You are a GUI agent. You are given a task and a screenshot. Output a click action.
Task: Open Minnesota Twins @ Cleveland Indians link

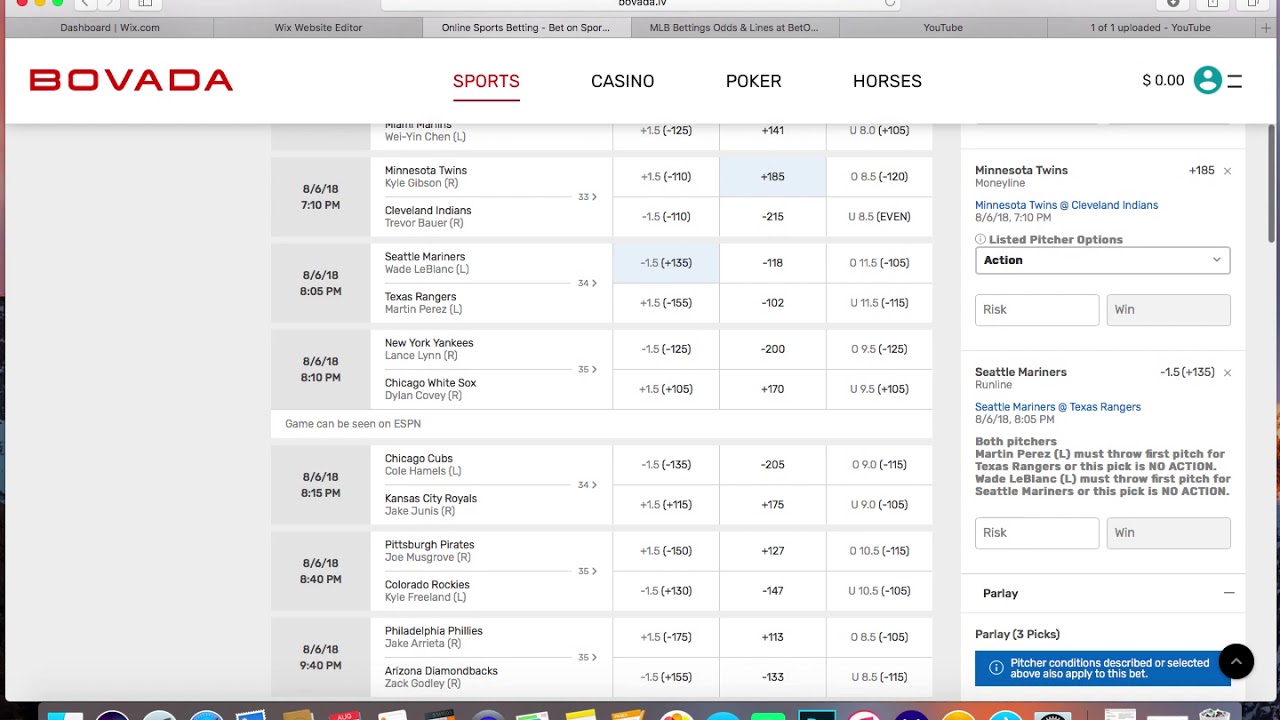pos(1066,205)
